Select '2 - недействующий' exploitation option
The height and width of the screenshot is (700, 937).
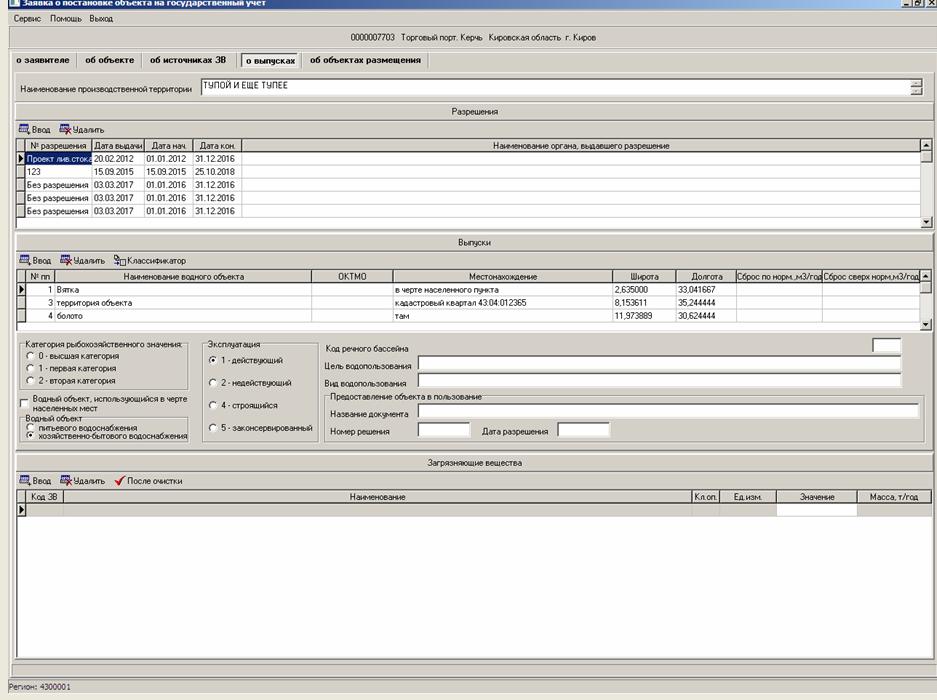212,383
